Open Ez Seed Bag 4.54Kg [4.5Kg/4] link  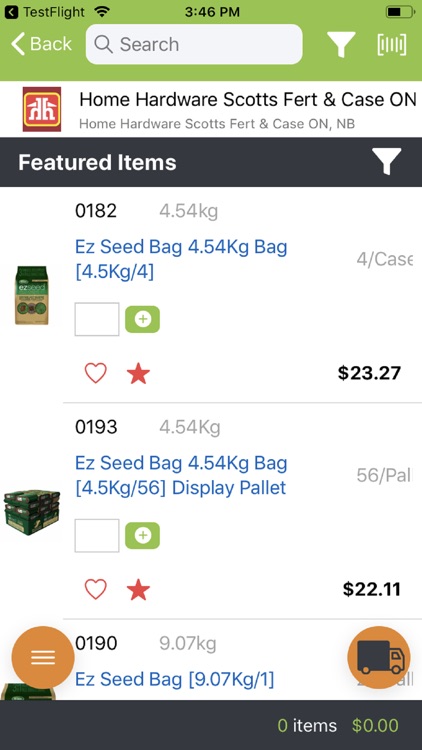tap(181, 259)
